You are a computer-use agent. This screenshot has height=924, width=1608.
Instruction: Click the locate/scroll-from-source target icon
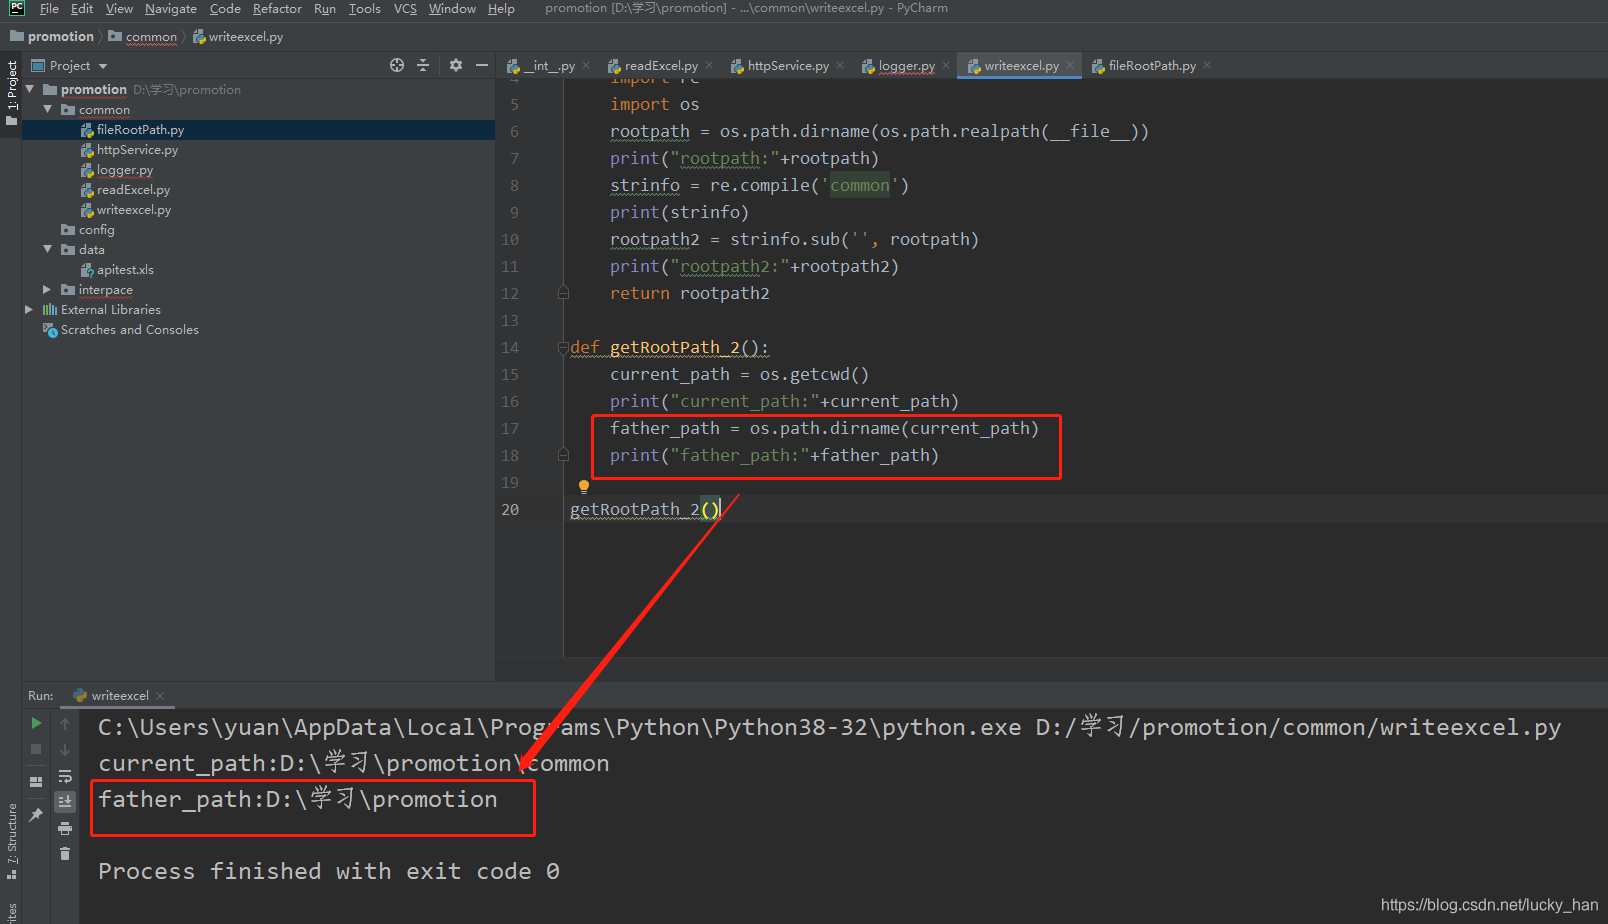[397, 65]
